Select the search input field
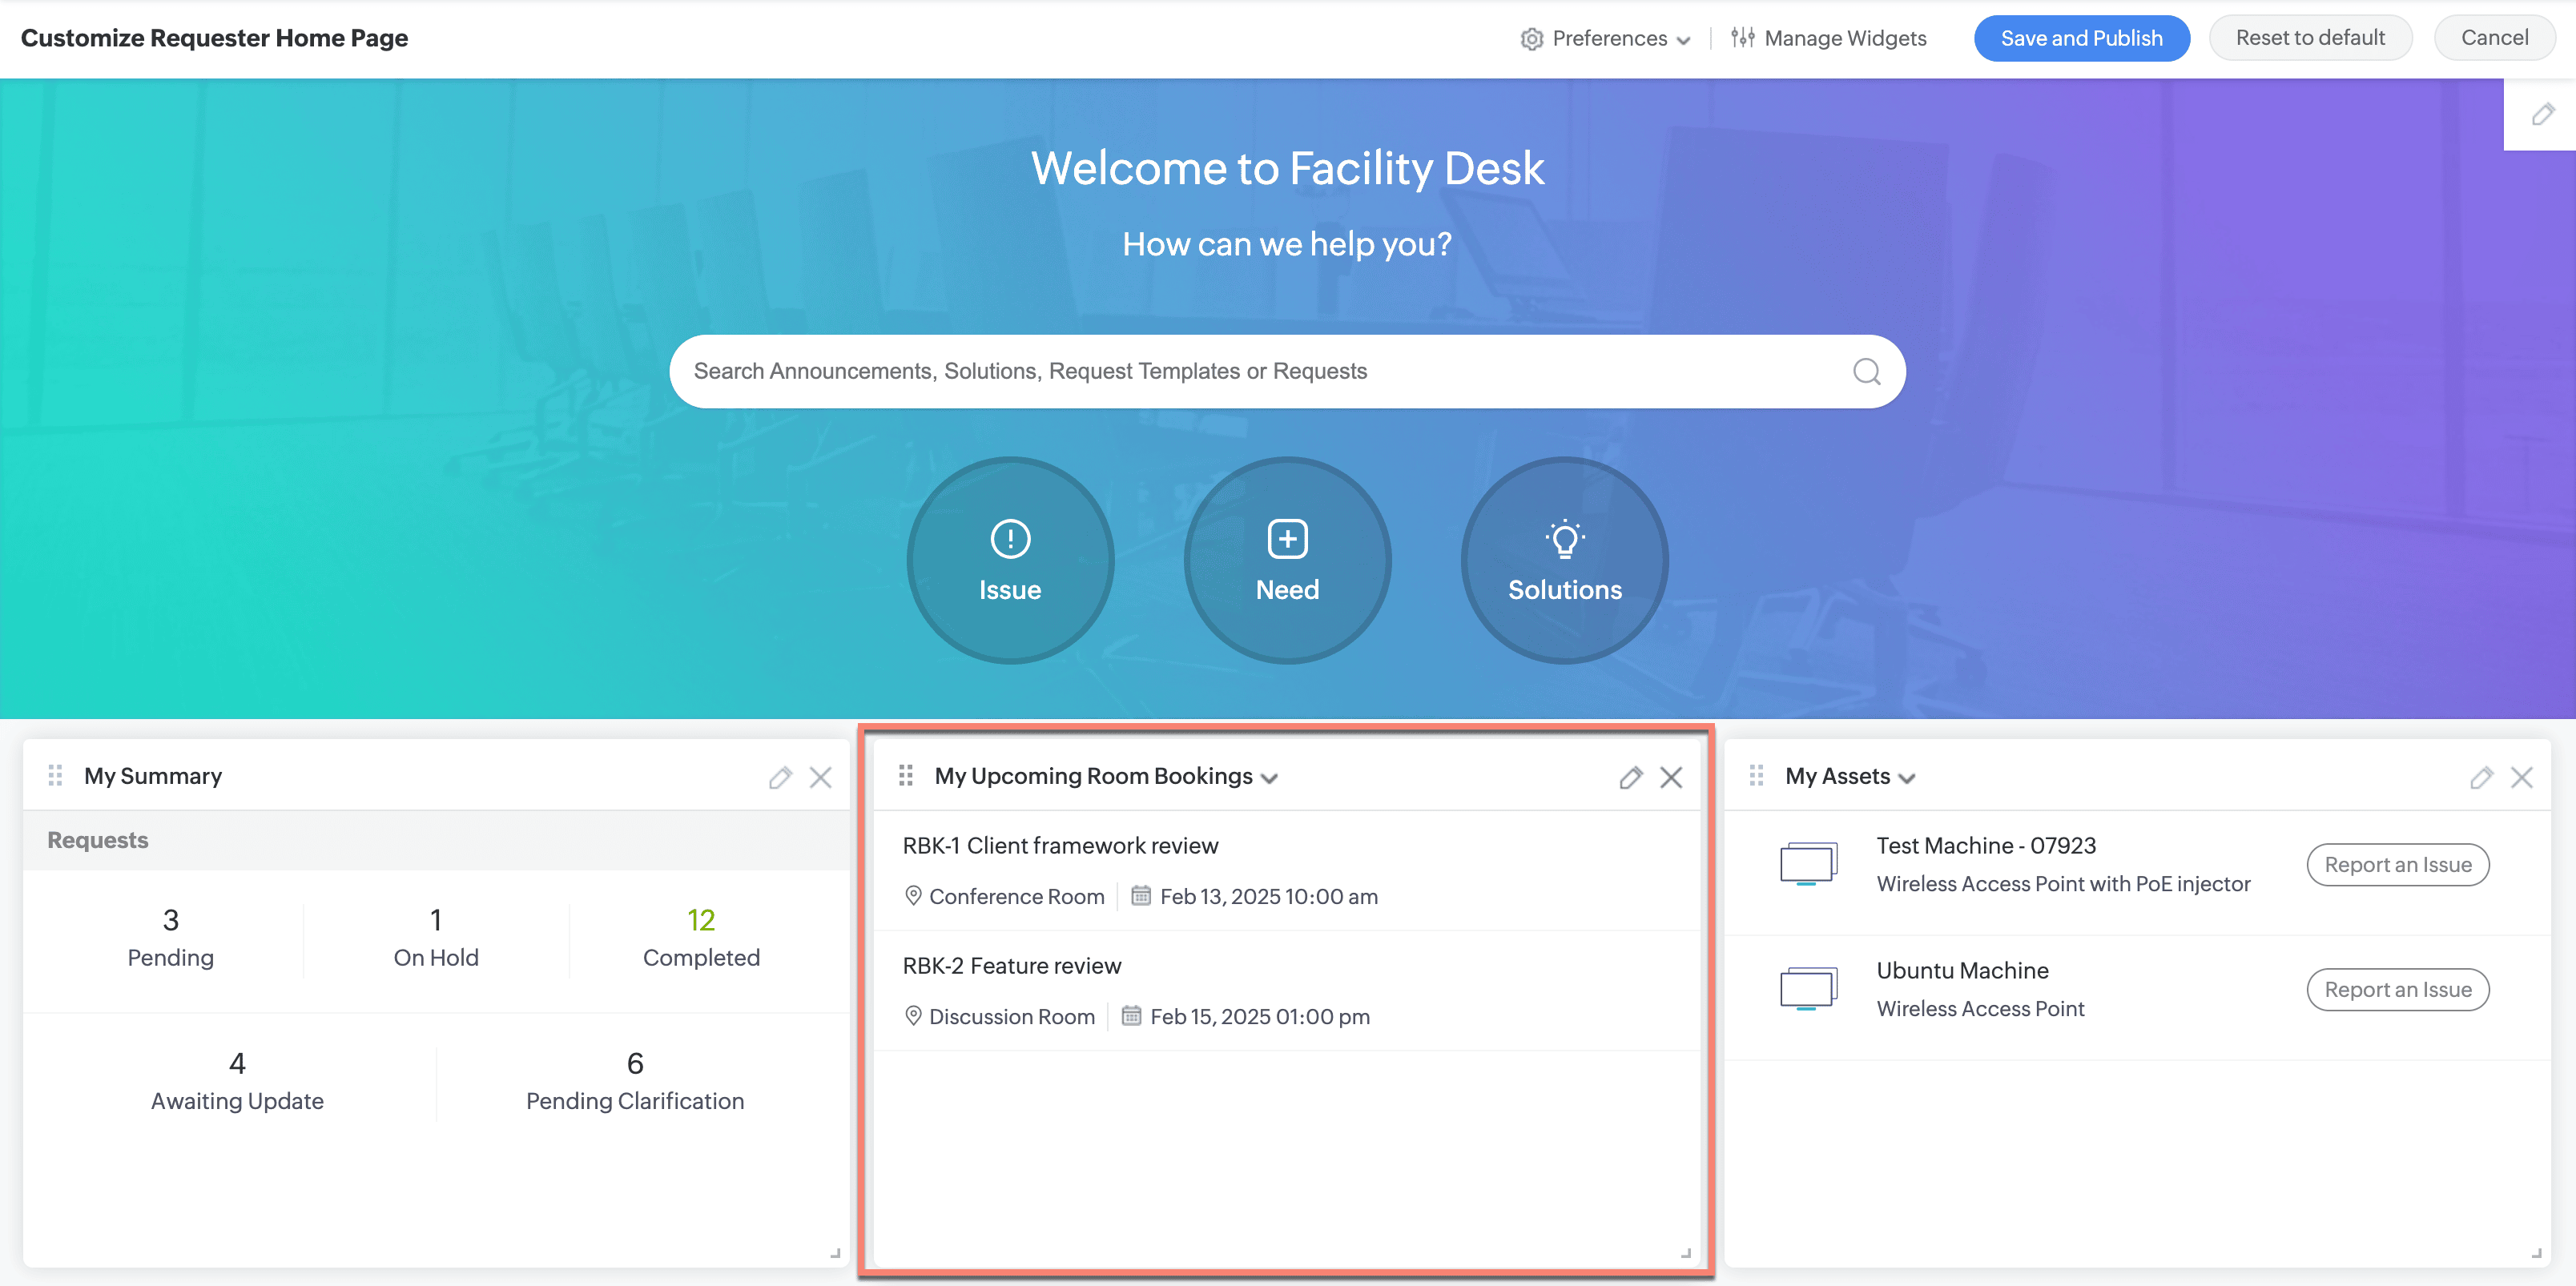Image resolution: width=2576 pixels, height=1286 pixels. 1286,369
